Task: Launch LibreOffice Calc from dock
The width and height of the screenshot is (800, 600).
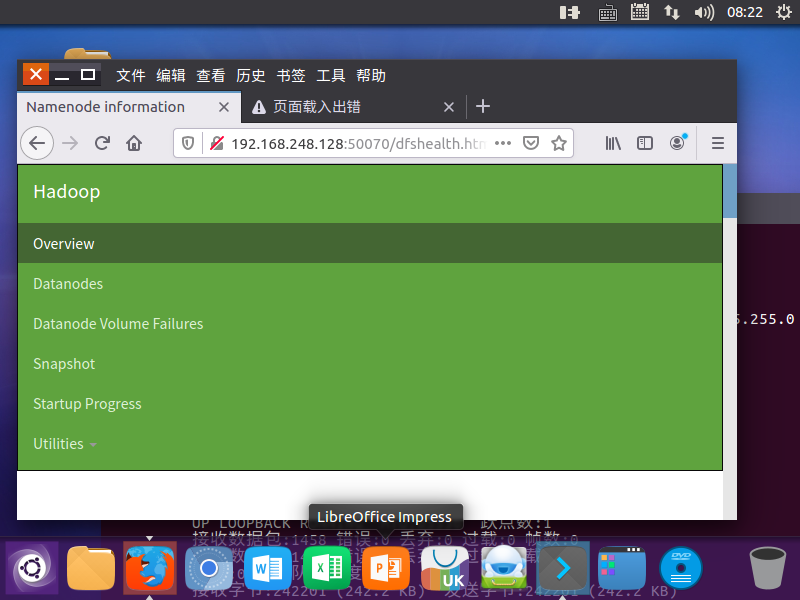Action: click(327, 568)
